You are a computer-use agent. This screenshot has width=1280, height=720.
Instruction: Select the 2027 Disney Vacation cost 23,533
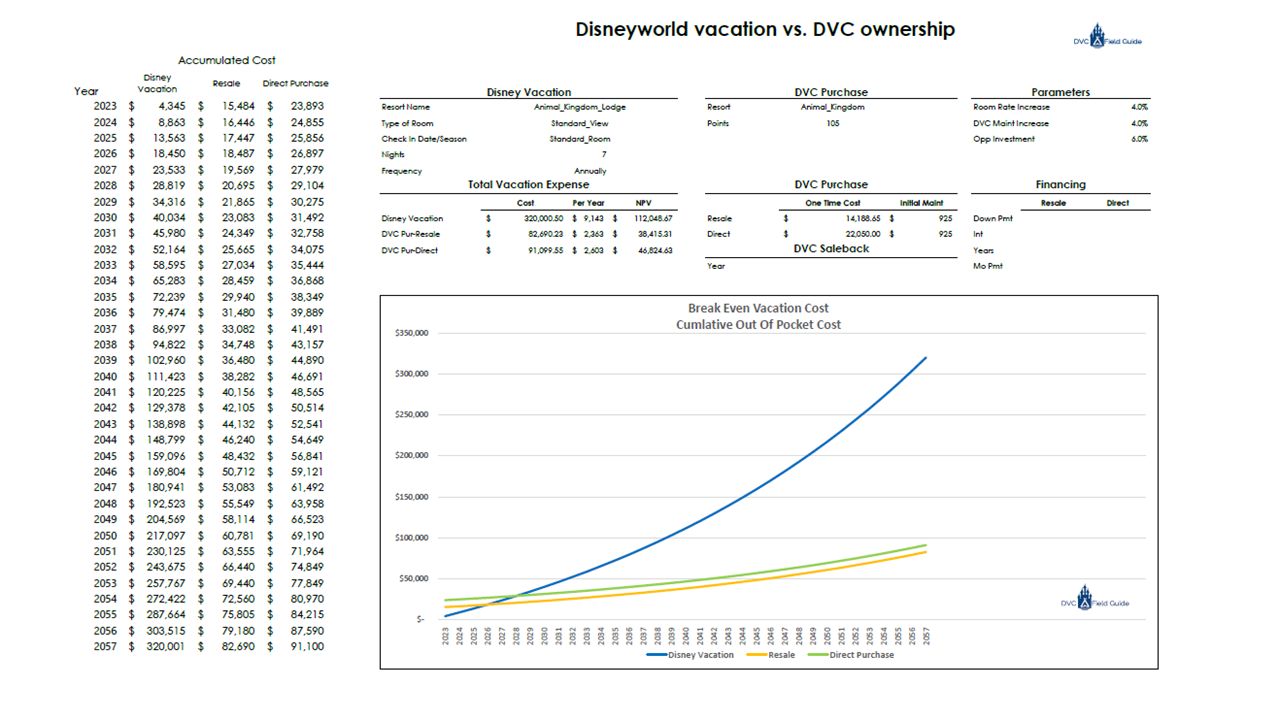pyautogui.click(x=167, y=170)
